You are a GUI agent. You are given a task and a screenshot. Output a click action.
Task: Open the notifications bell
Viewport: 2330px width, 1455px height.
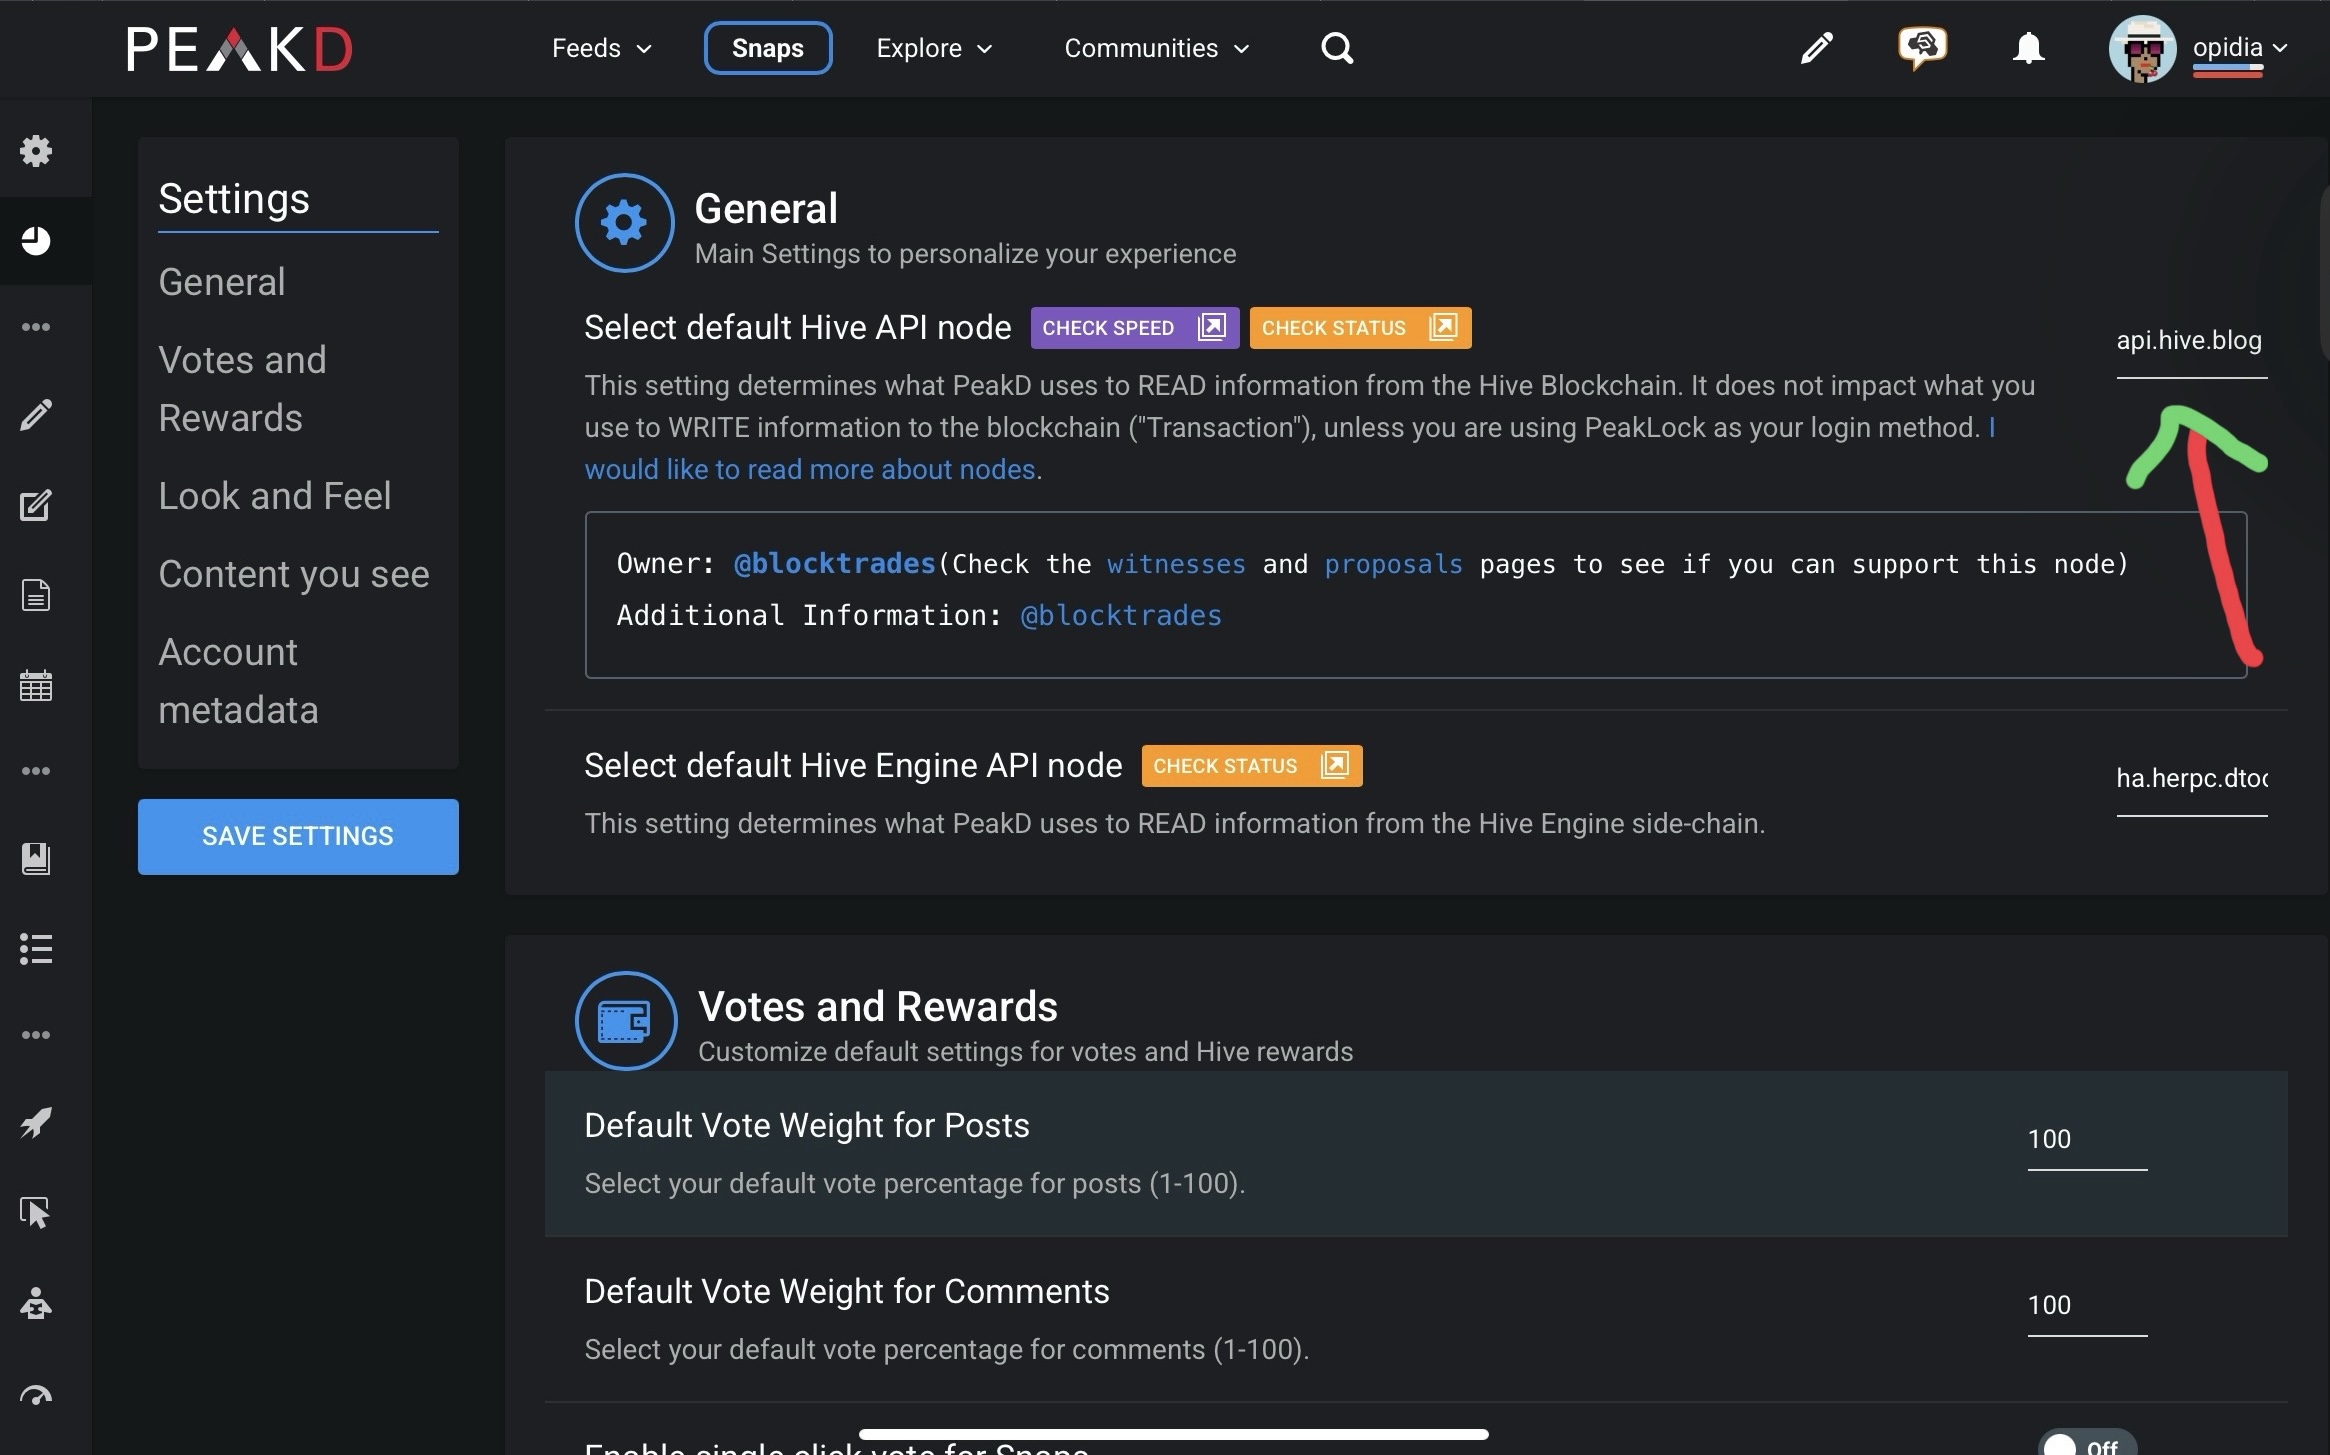[2028, 48]
